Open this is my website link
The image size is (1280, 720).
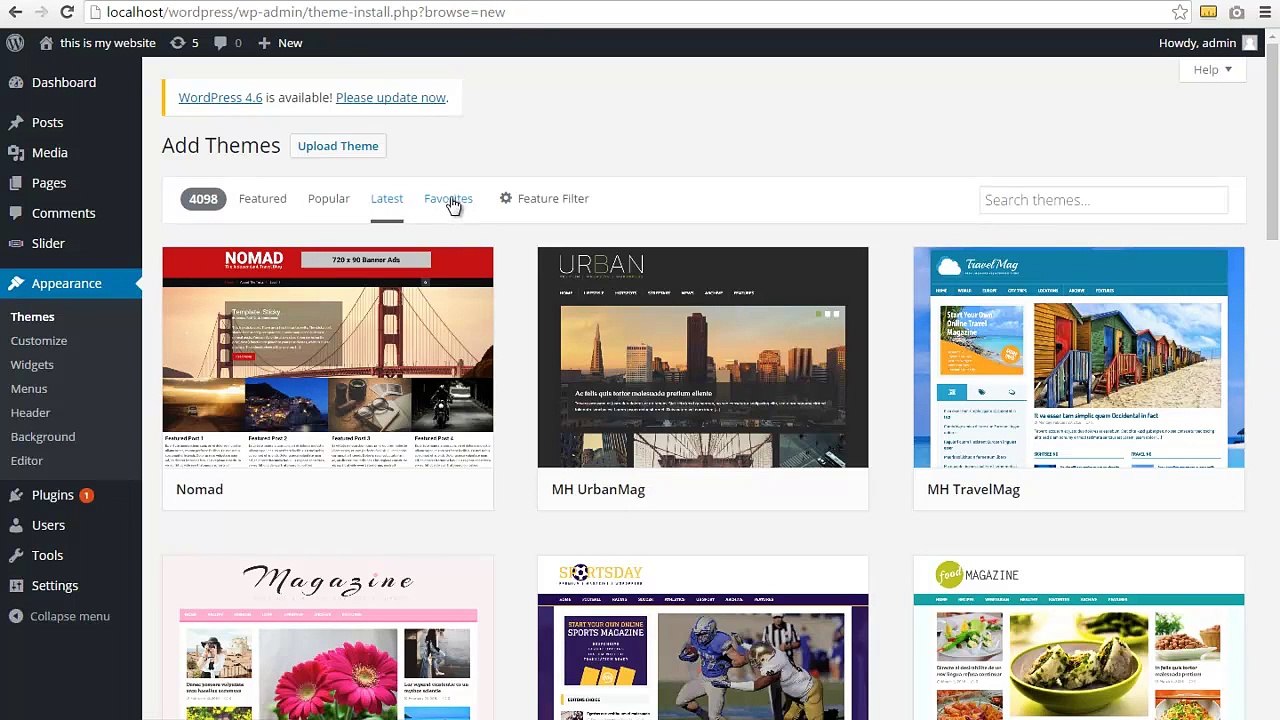pos(108,43)
